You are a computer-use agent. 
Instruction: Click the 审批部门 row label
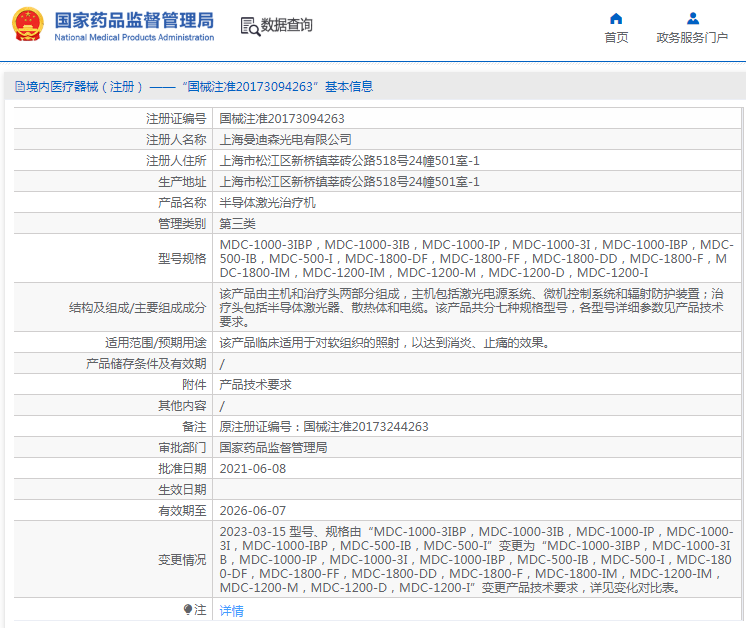pyautogui.click(x=182, y=448)
